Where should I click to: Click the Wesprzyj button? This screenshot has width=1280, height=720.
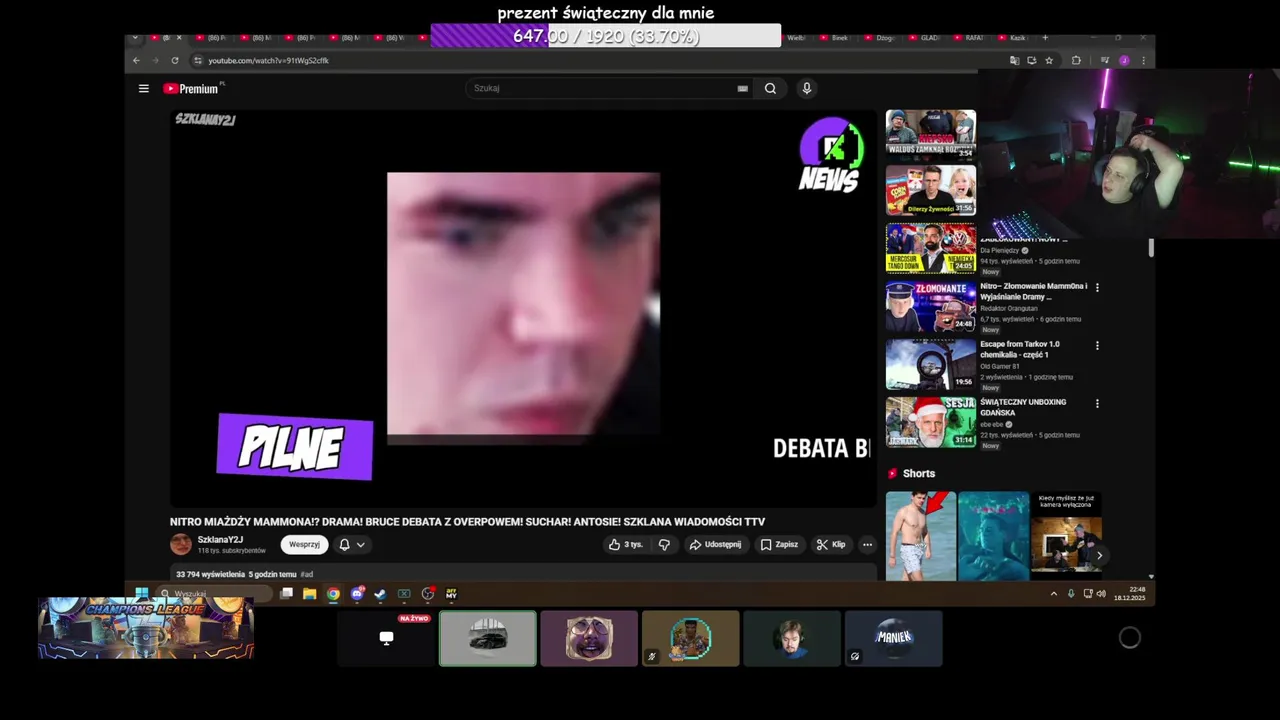(x=304, y=544)
